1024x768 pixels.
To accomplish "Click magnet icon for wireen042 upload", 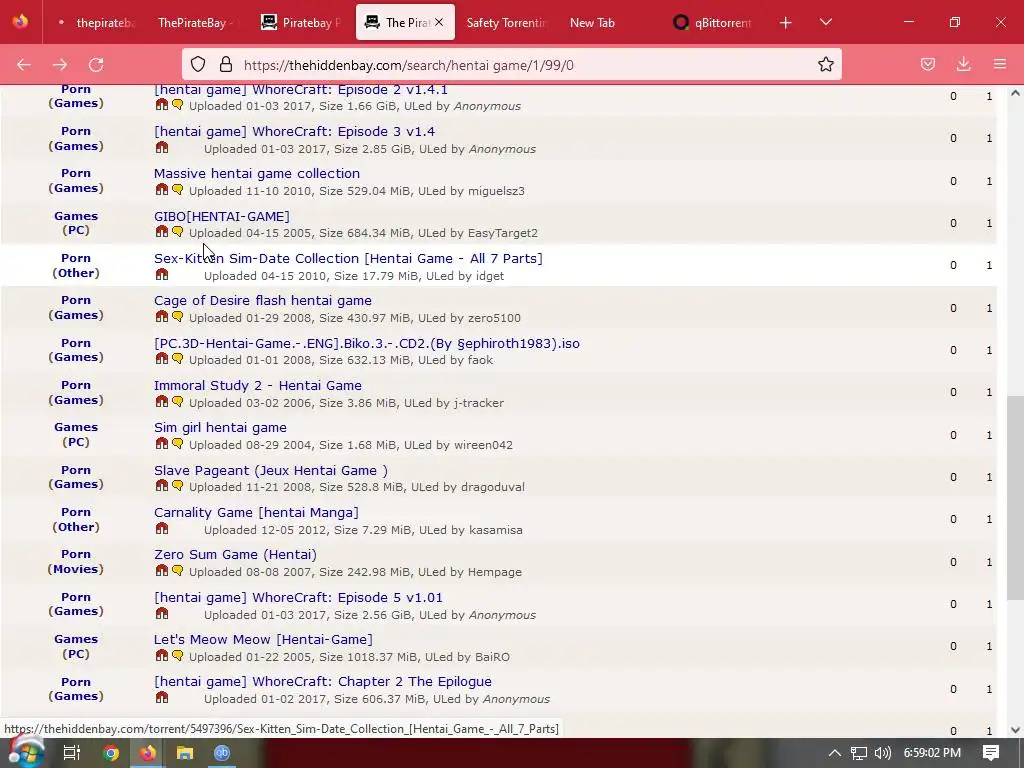I will [162, 443].
